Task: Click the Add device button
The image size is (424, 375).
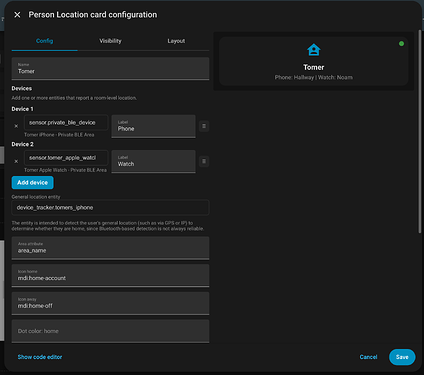Action: coord(32,182)
